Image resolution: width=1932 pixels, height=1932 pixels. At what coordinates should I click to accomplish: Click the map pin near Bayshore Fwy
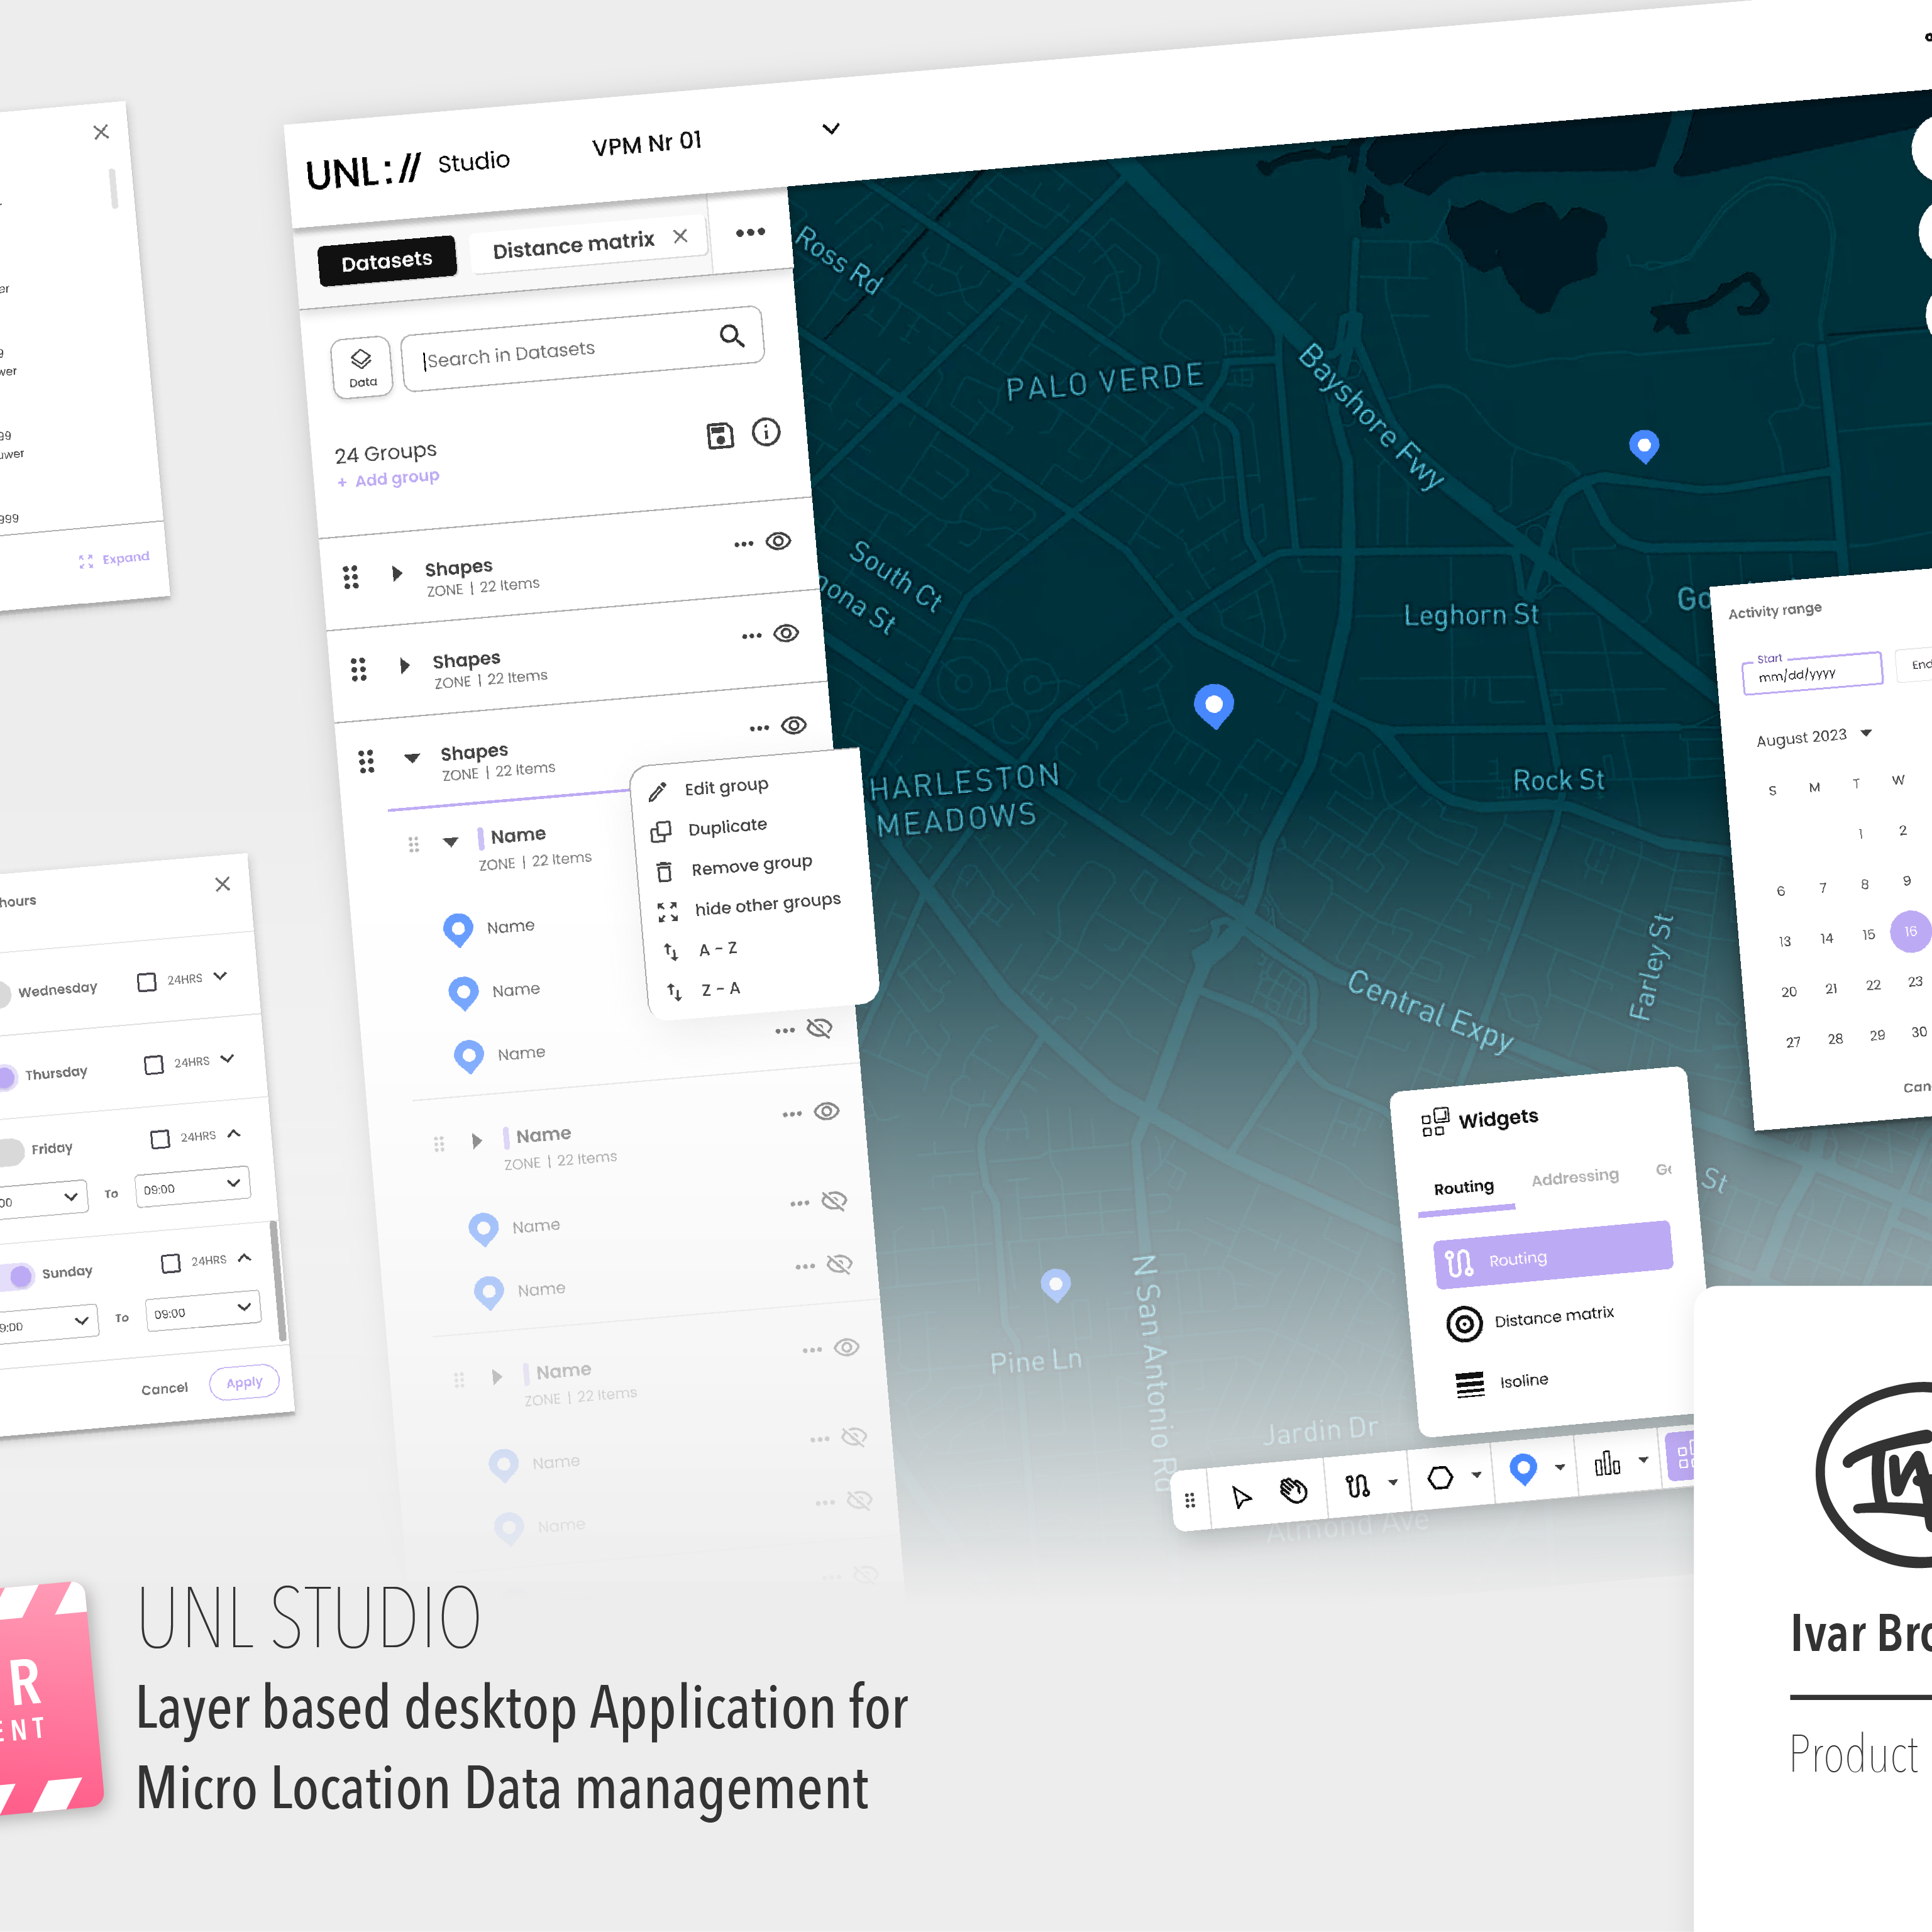click(1644, 445)
